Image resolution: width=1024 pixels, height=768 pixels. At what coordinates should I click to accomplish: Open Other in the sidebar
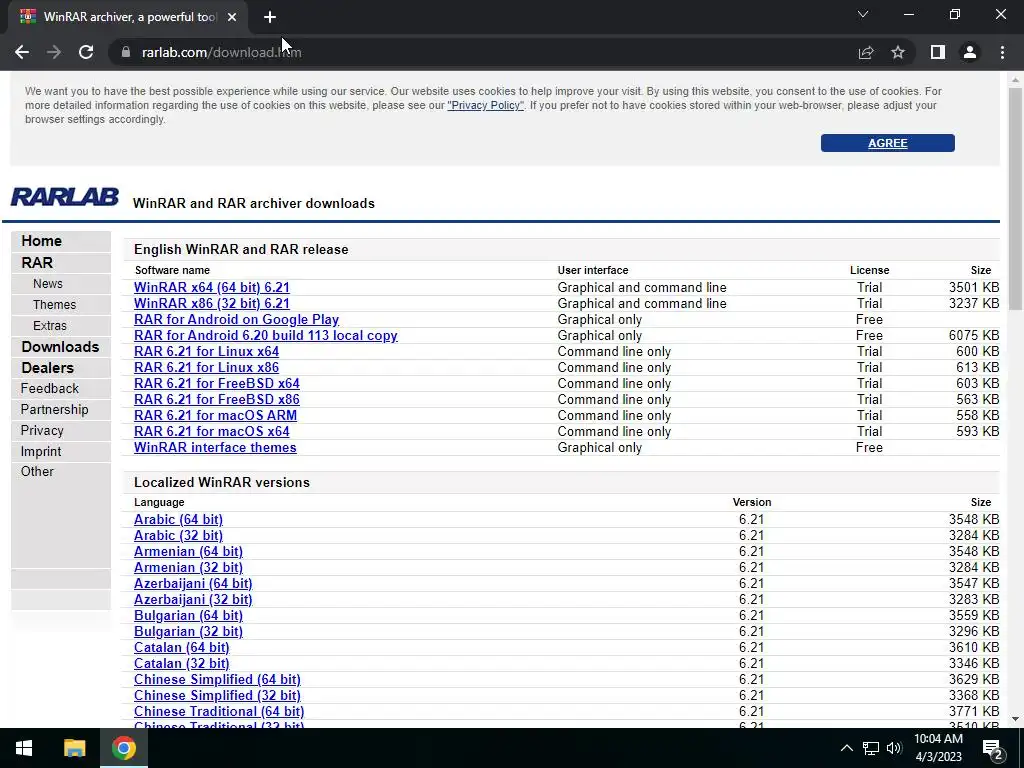coord(37,472)
